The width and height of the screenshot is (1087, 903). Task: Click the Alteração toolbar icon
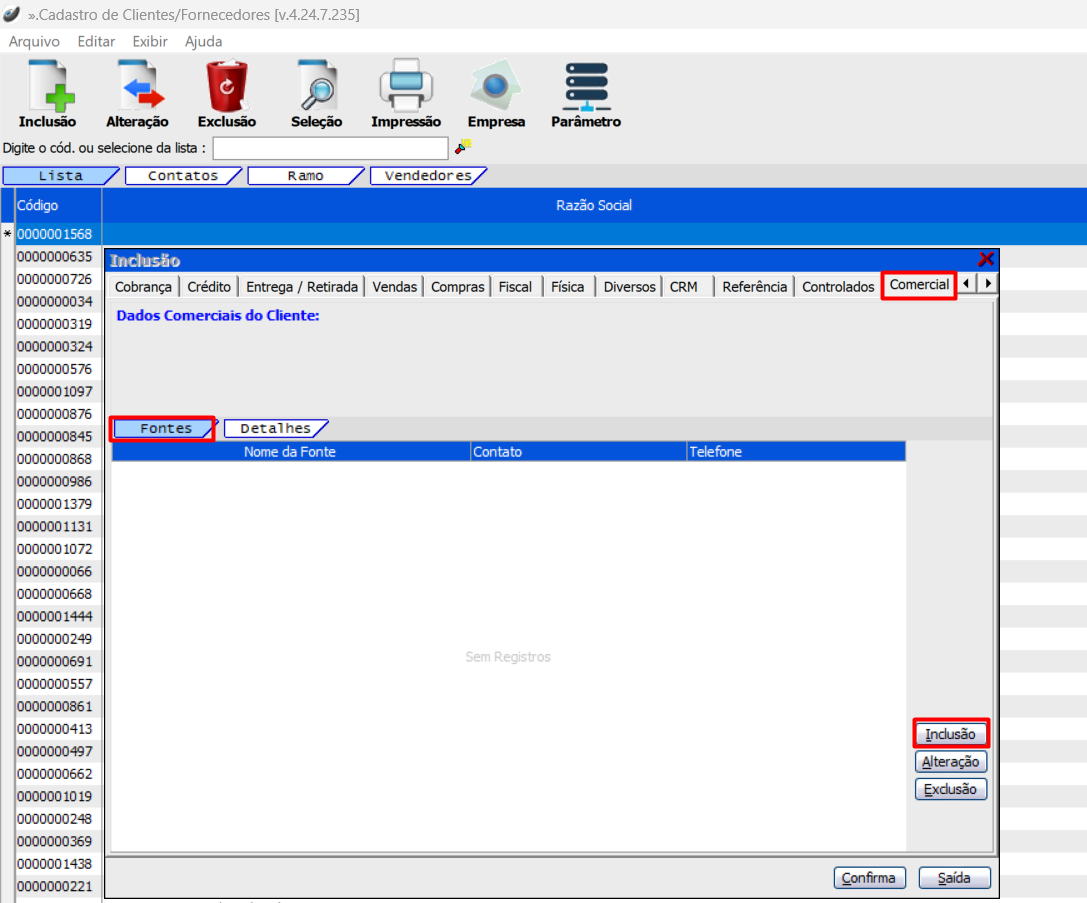point(137,87)
